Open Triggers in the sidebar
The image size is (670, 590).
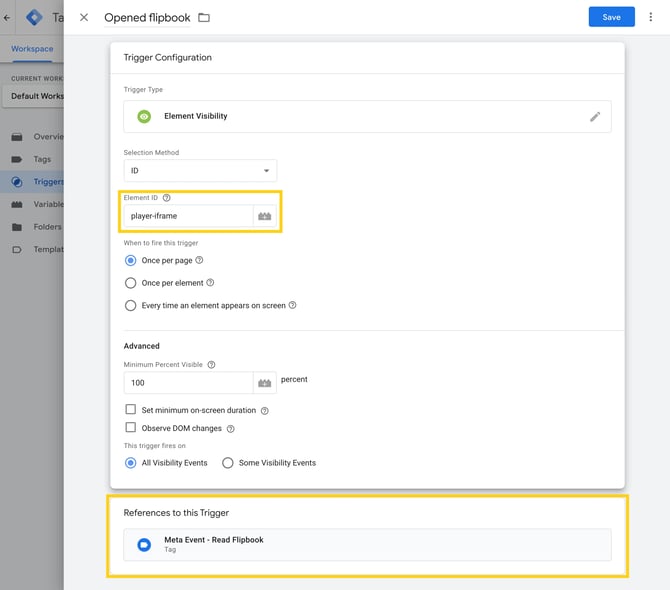(32, 182)
